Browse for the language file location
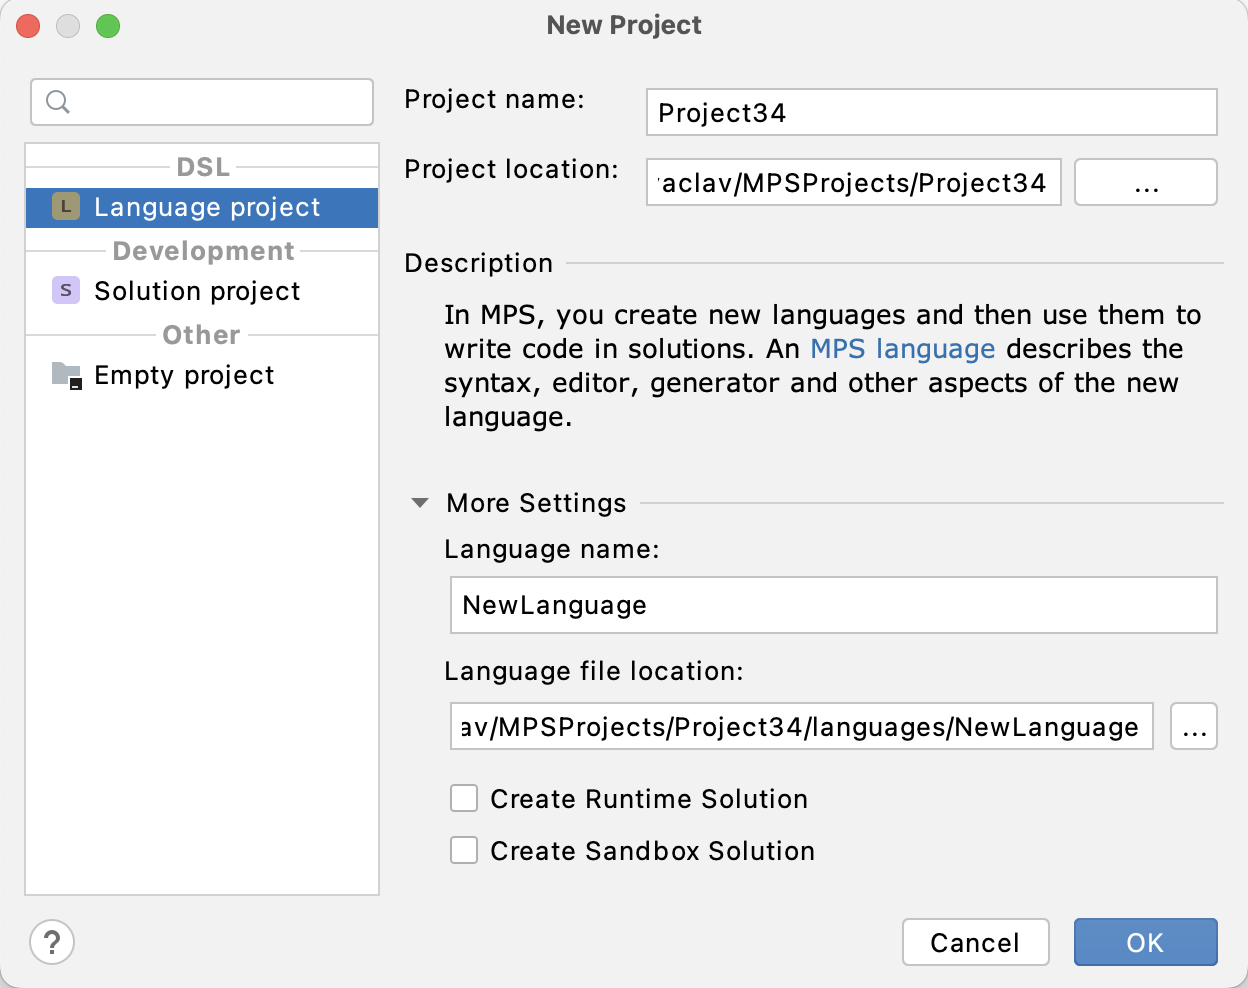The height and width of the screenshot is (988, 1248). (1193, 726)
